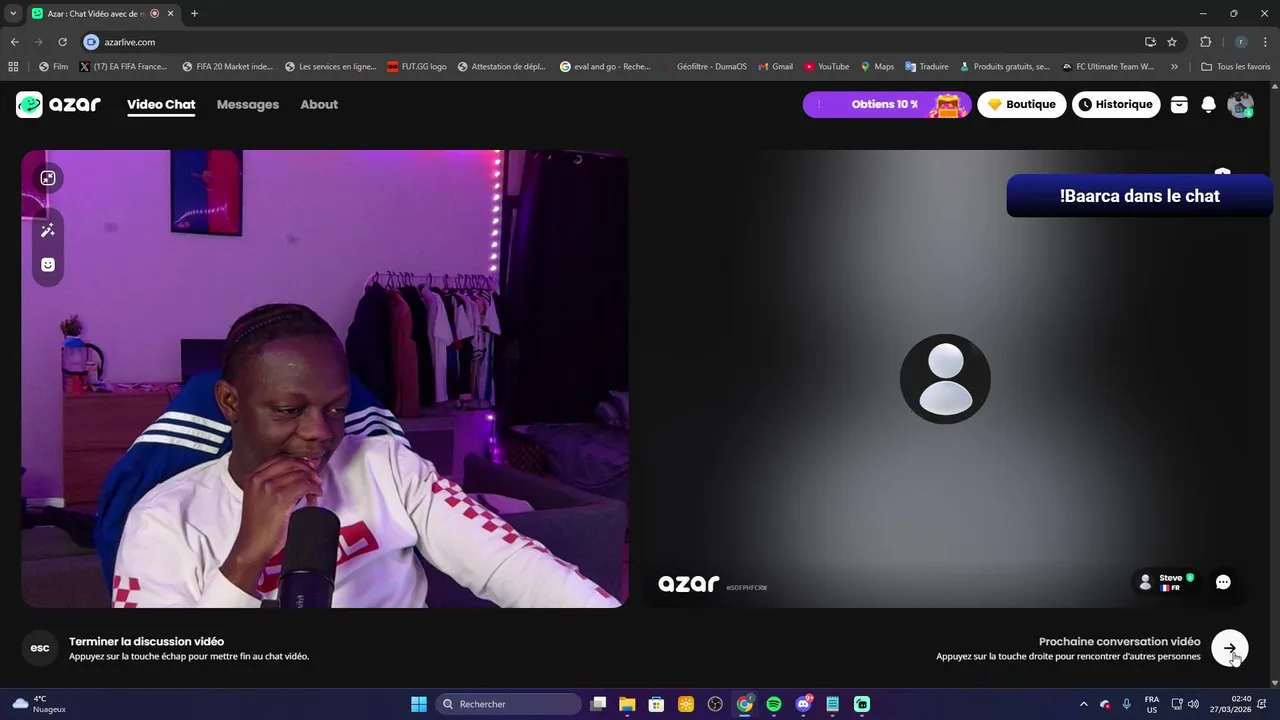Screen dimensions: 1280x720
Task: Open Historique history button
Action: [1116, 104]
